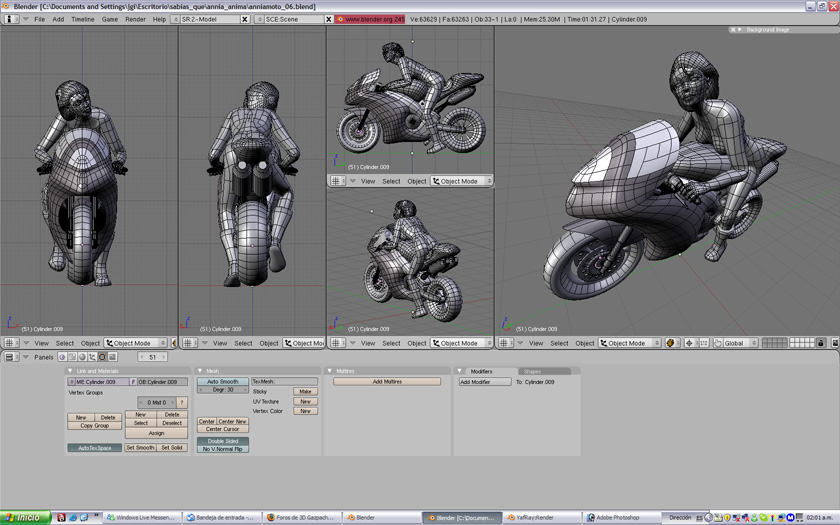The image size is (840, 525).
Task: Click the pivot point icon in 3D header
Action: [x=689, y=343]
